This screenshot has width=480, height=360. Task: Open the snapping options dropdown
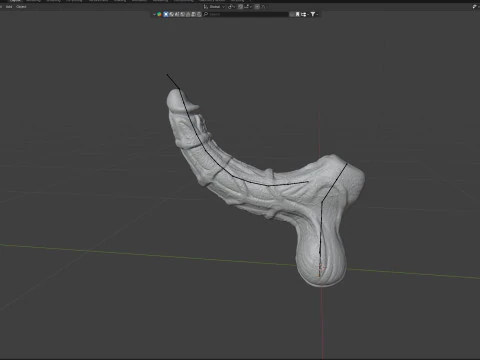click(248, 7)
